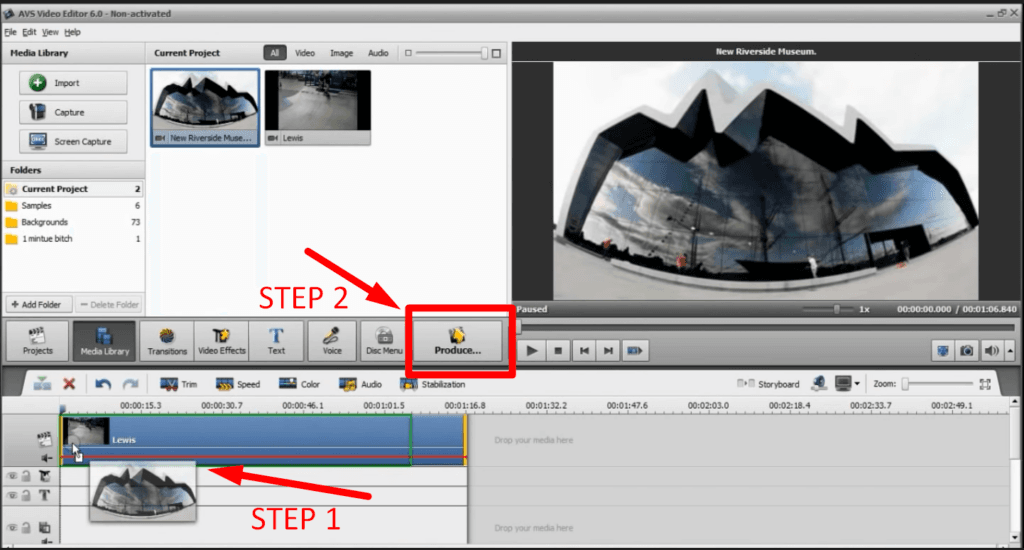The height and width of the screenshot is (550, 1024).
Task: Click the Produce button
Action: pyautogui.click(x=457, y=341)
